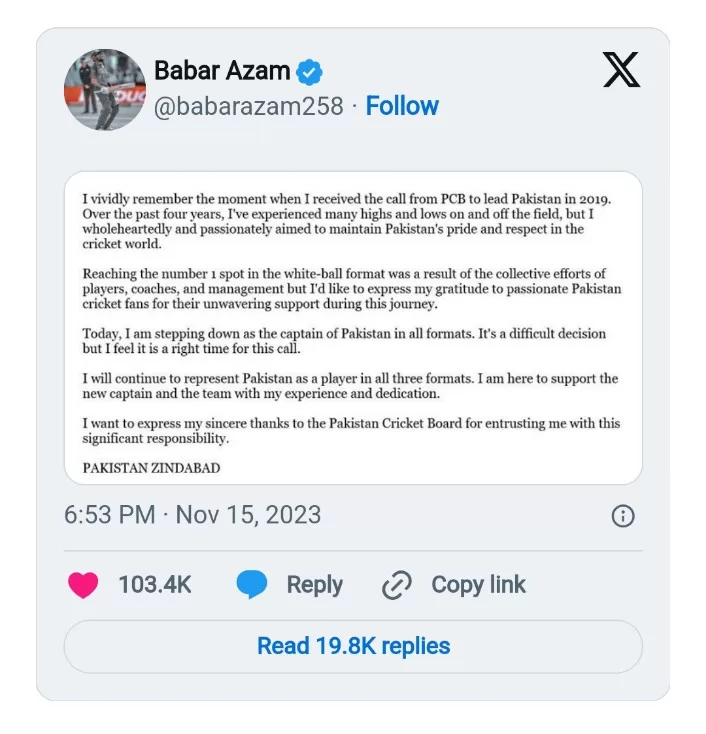Follow the Babar Azam account
Screen dimensions: 706x734
pyautogui.click(x=402, y=106)
